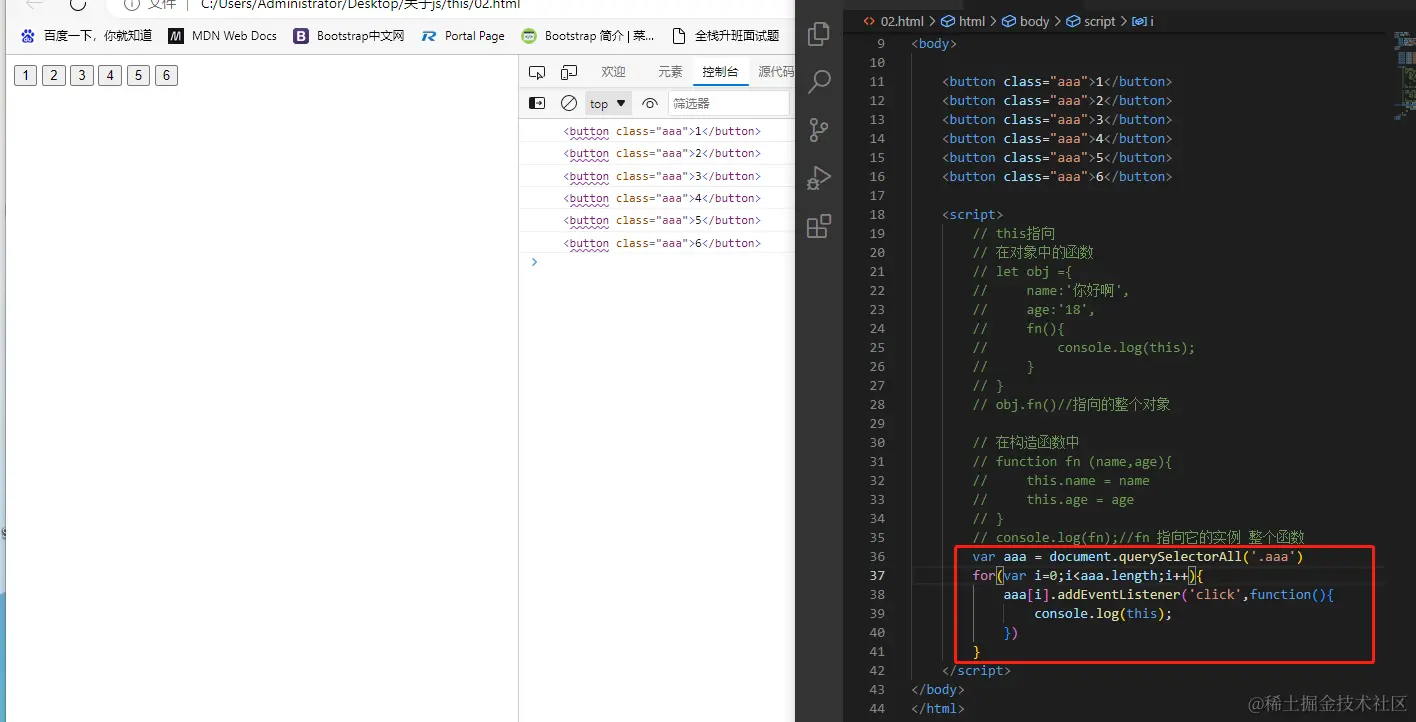The width and height of the screenshot is (1416, 722).
Task: Click page button 4
Action: pyautogui.click(x=110, y=75)
